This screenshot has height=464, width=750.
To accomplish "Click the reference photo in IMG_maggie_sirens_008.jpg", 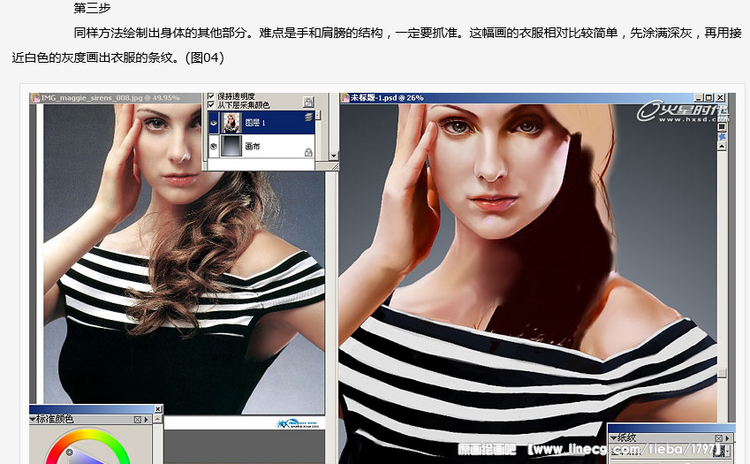I will click(x=184, y=258).
